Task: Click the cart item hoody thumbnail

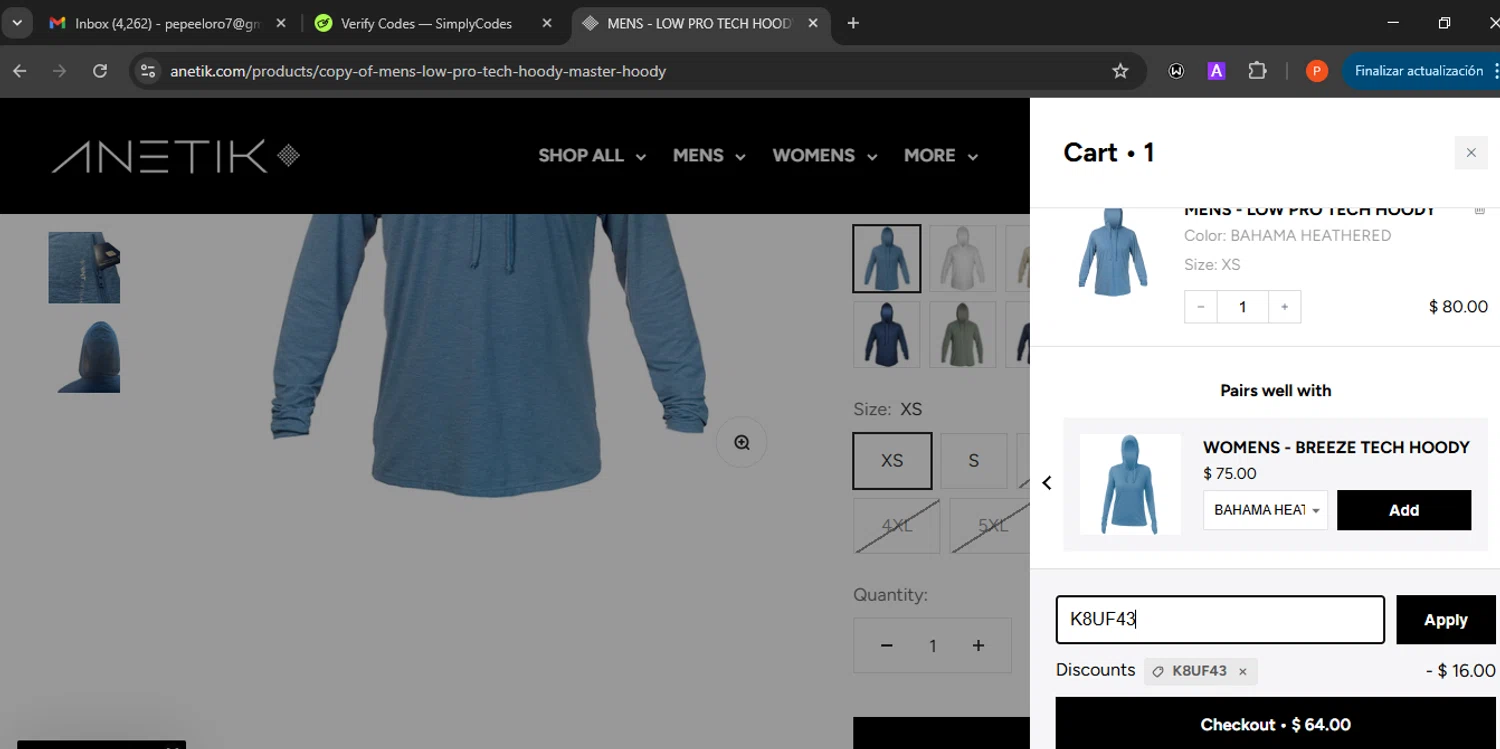Action: [1111, 252]
